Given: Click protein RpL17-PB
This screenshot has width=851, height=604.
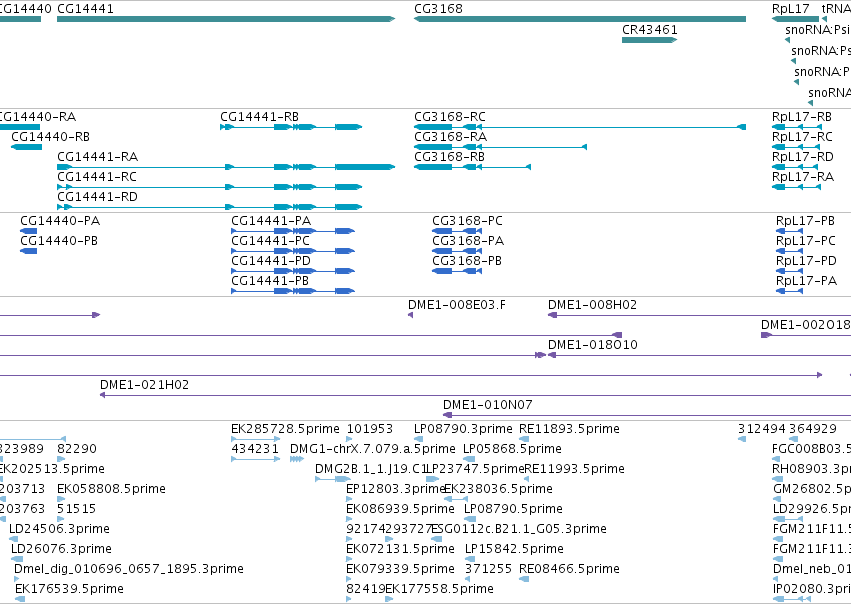Looking at the screenshot, I should 789,231.
